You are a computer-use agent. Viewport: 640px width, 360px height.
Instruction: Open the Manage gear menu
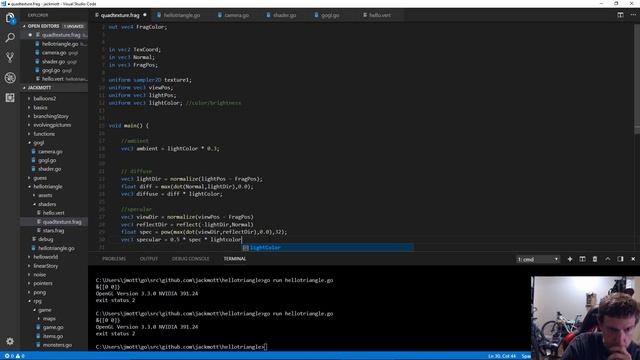[x=10, y=341]
